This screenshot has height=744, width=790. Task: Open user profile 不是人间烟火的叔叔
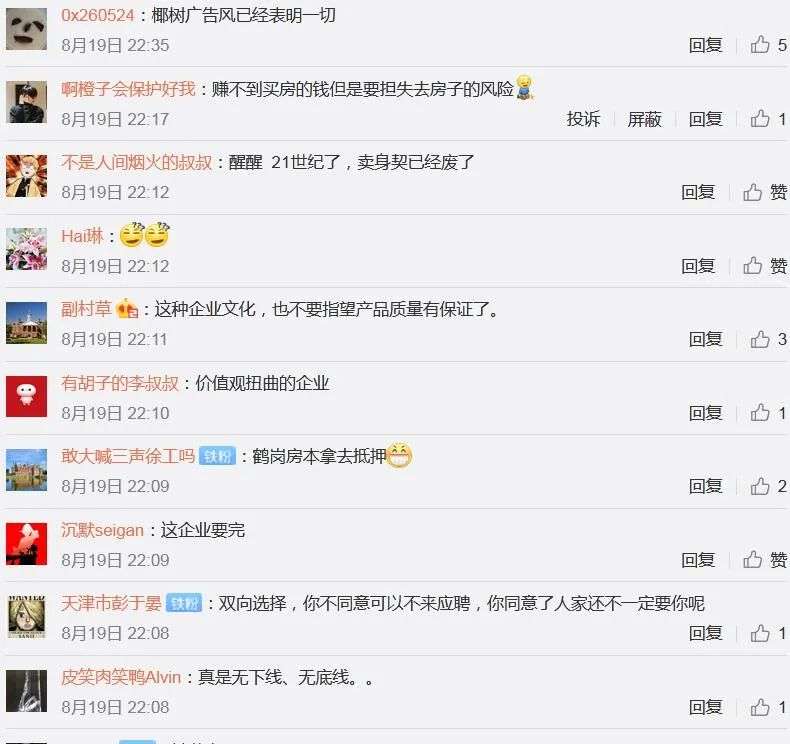pos(137,162)
